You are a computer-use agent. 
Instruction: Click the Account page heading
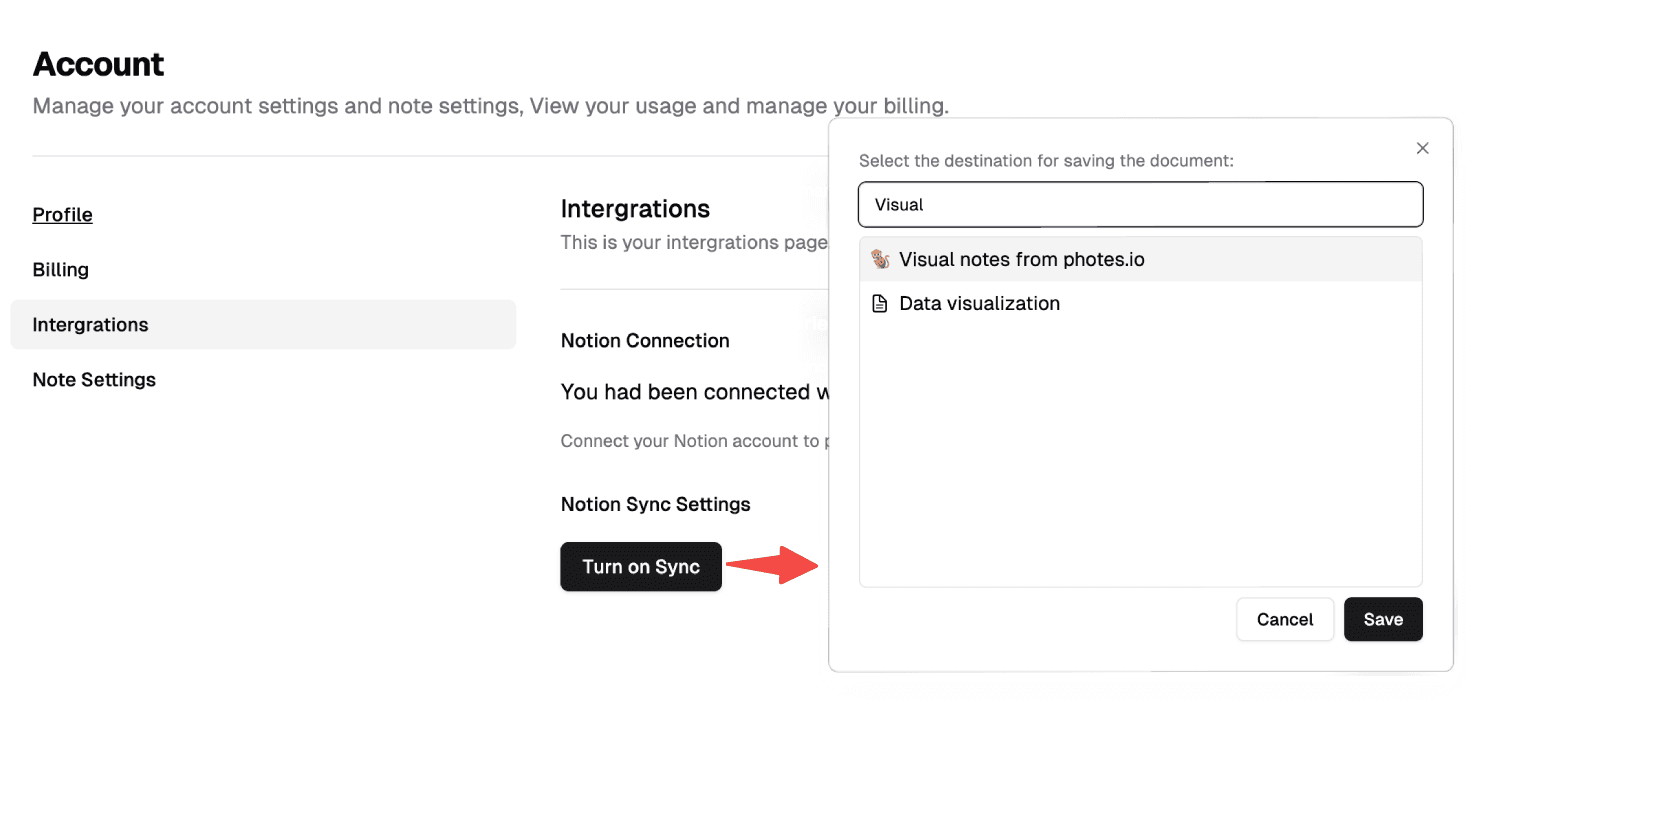98,64
